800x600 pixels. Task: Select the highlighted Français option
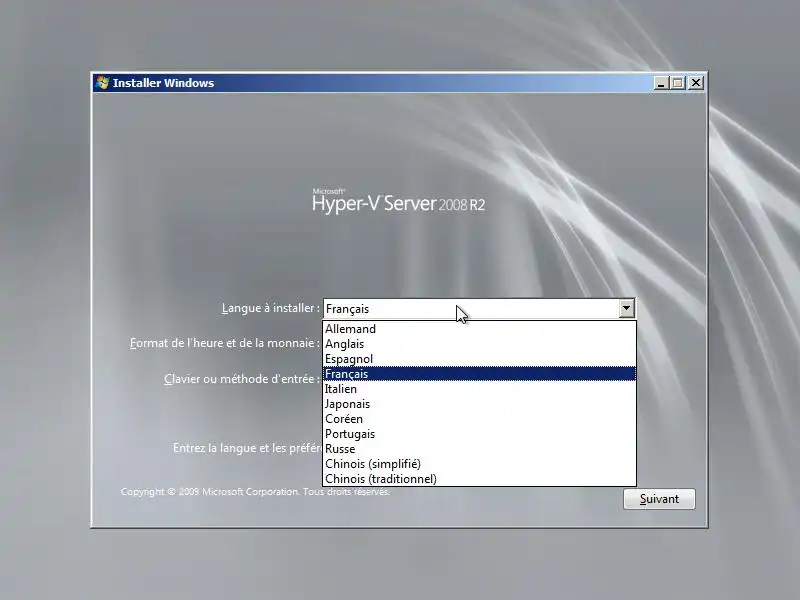point(480,374)
